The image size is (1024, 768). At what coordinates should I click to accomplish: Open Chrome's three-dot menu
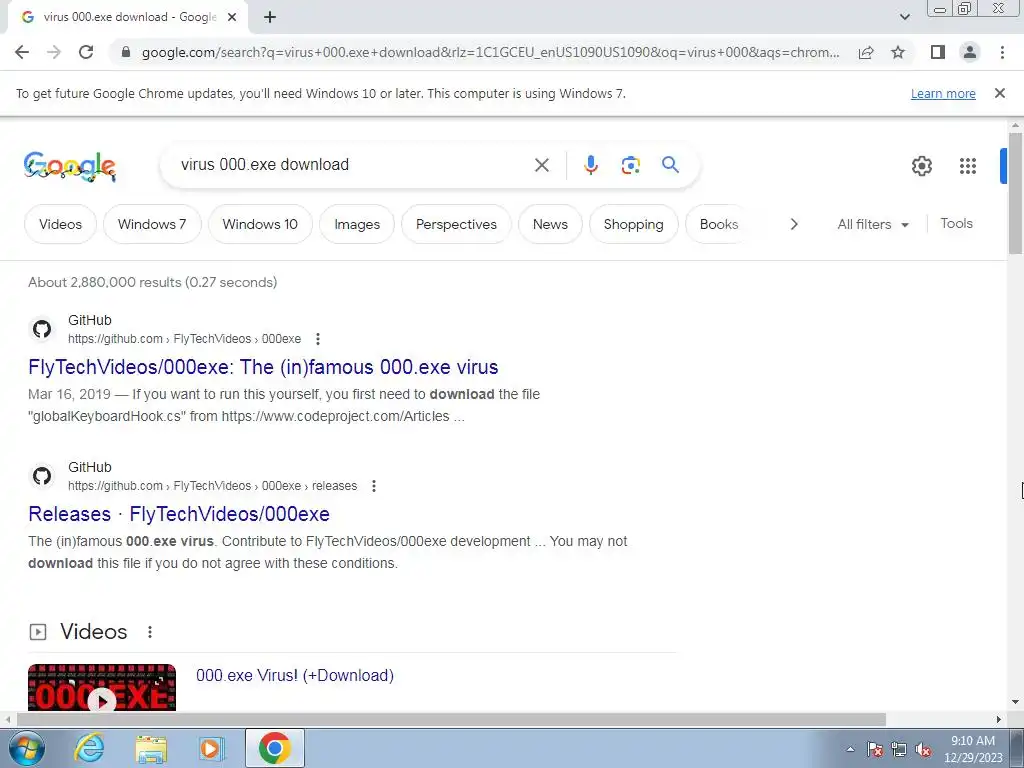(x=1002, y=52)
